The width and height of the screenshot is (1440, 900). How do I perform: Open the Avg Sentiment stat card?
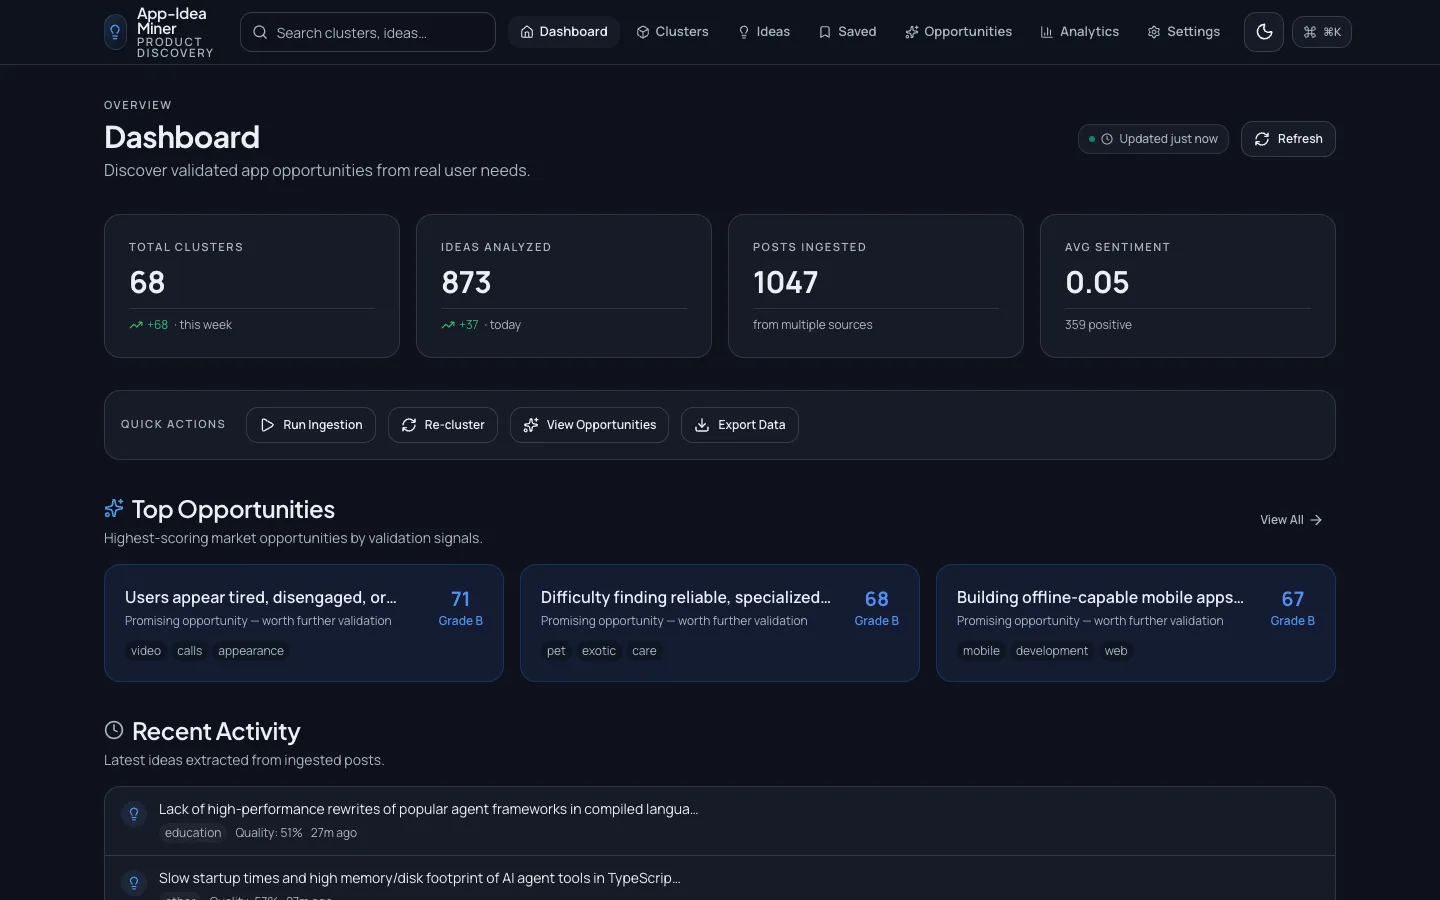pyautogui.click(x=1188, y=286)
